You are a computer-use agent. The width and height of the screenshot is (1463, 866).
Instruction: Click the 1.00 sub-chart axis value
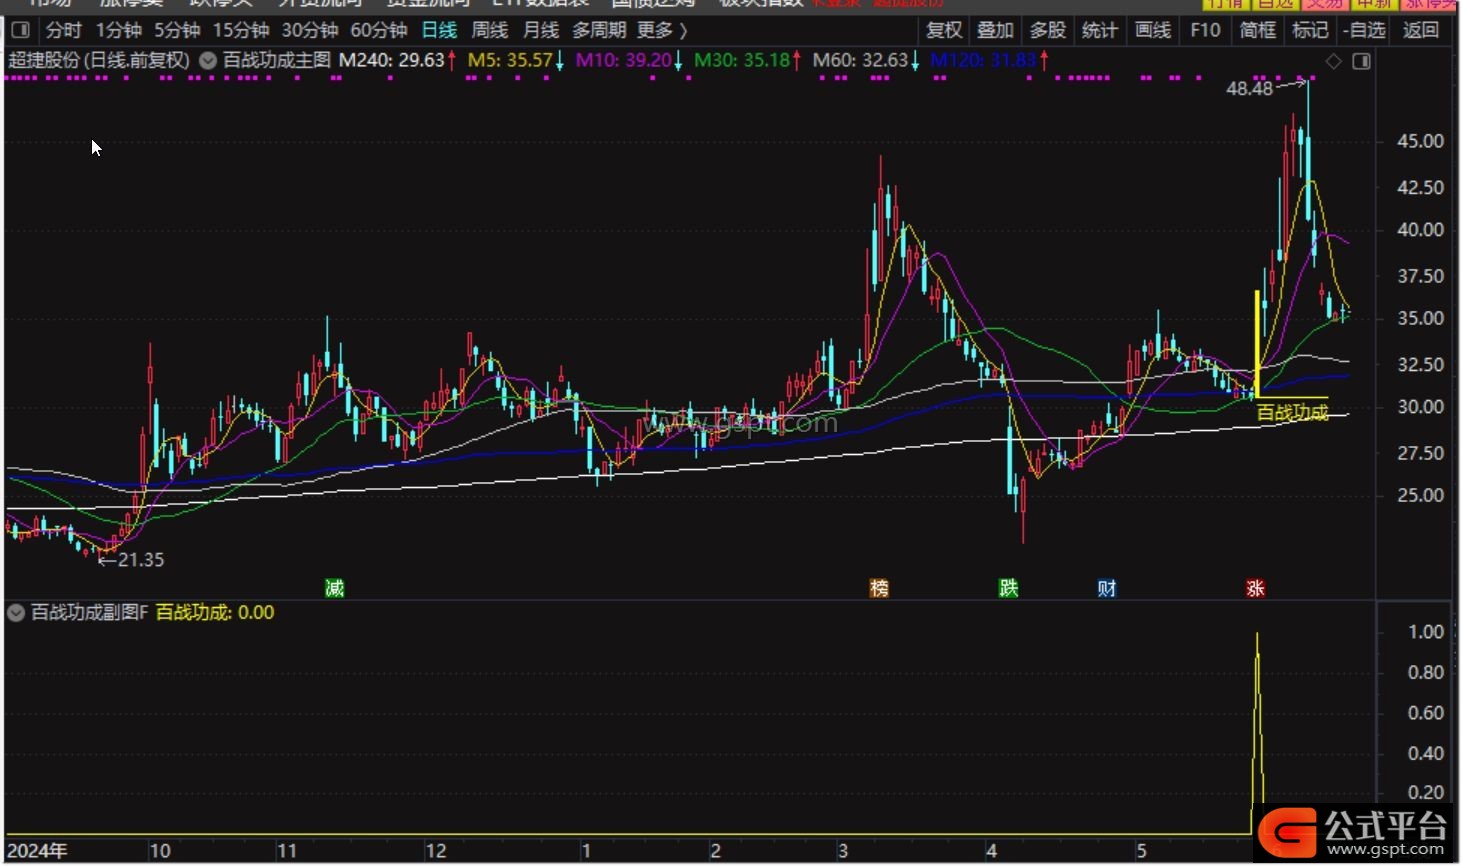click(x=1425, y=632)
